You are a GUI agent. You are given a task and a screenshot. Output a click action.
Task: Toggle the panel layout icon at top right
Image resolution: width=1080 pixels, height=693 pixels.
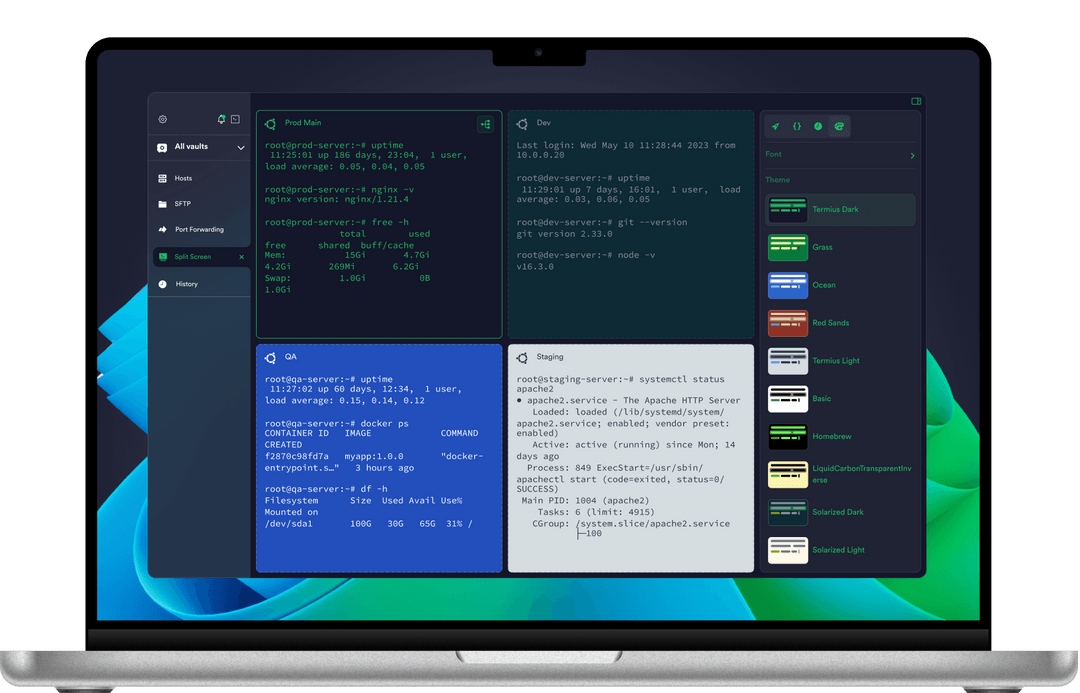[916, 101]
